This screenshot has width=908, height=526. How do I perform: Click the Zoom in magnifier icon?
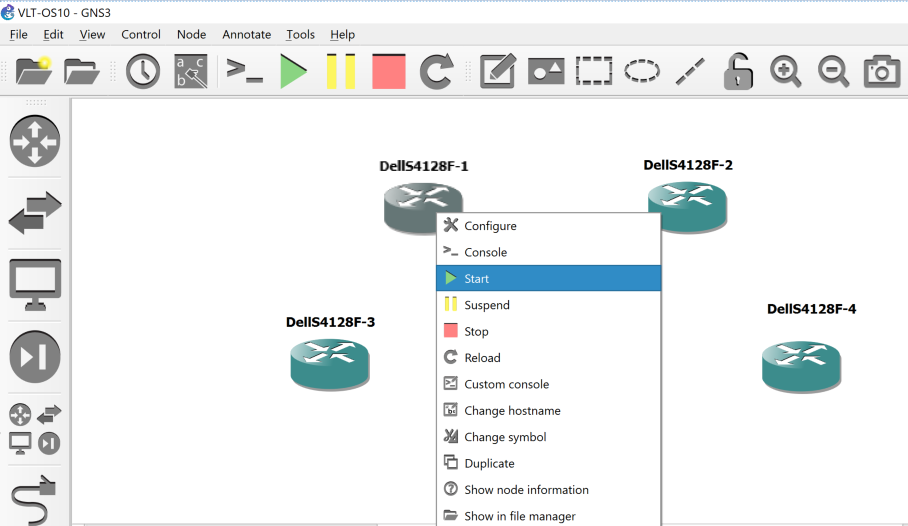pyautogui.click(x=785, y=71)
